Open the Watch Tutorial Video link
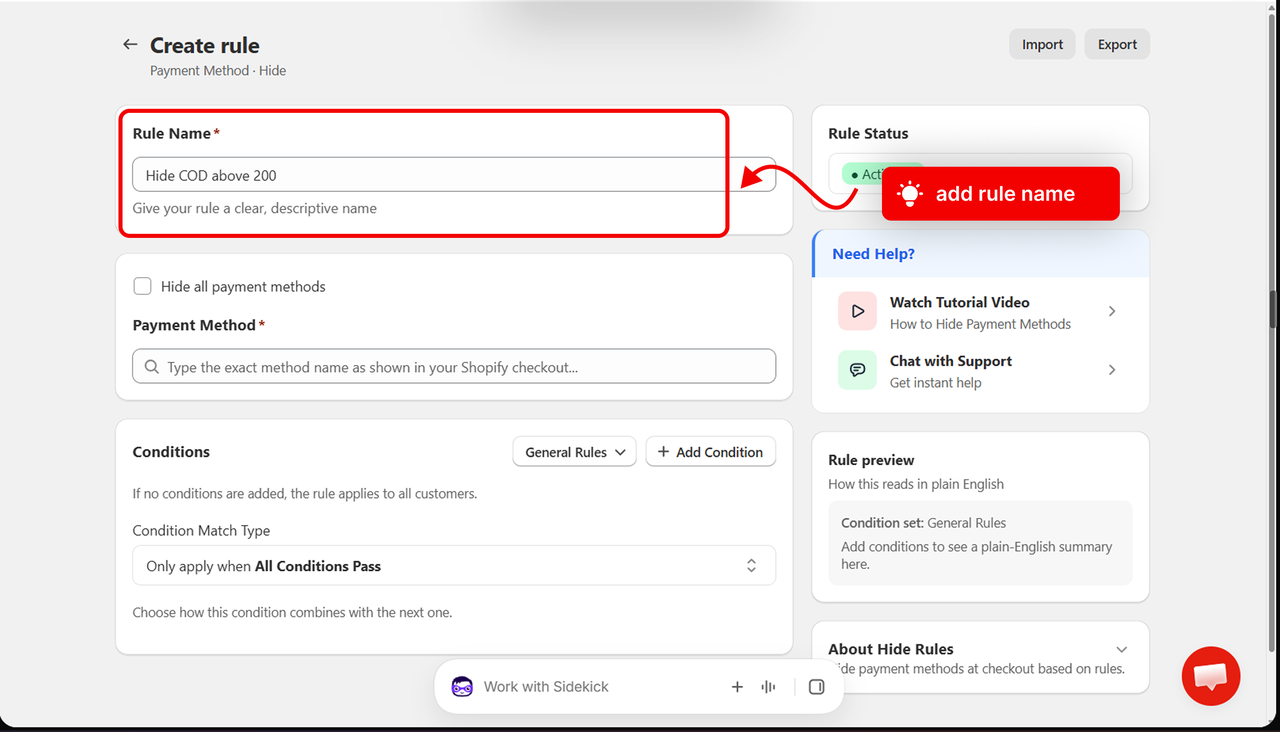This screenshot has width=1280, height=732. click(x=980, y=312)
